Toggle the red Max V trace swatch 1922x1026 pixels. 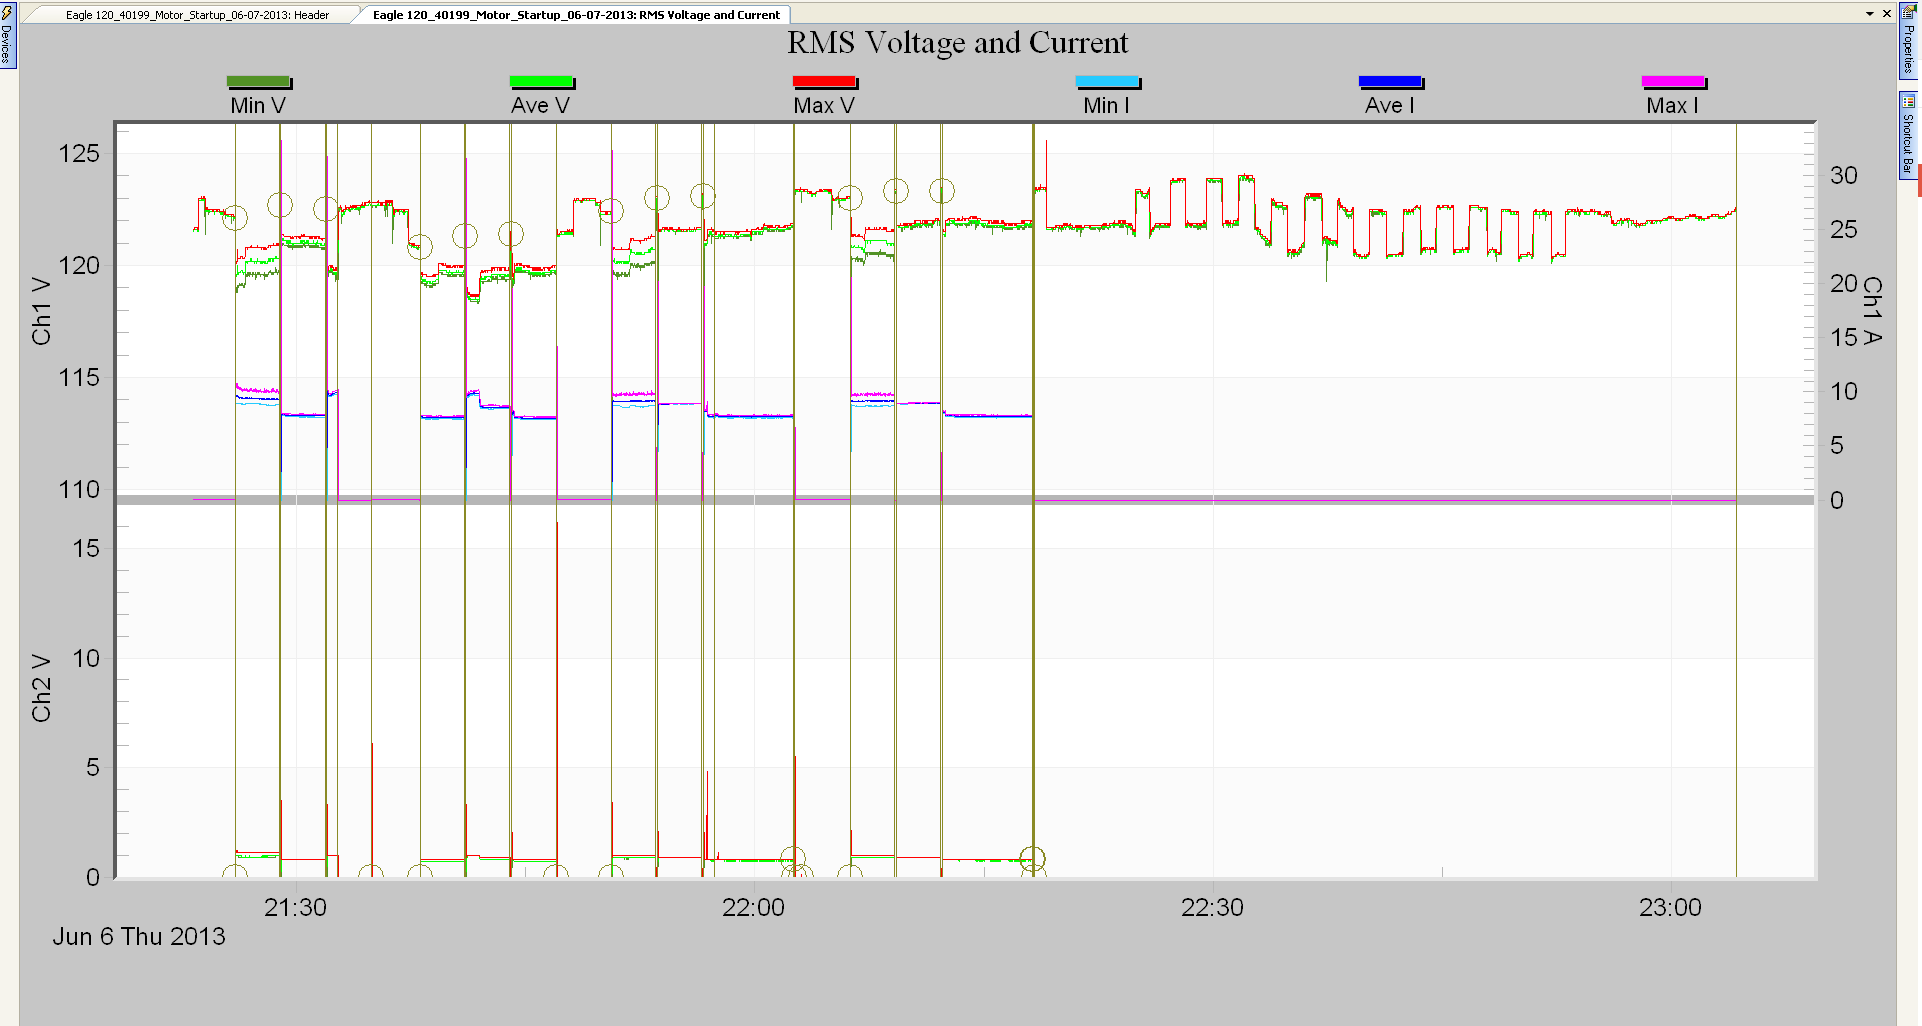pos(824,81)
